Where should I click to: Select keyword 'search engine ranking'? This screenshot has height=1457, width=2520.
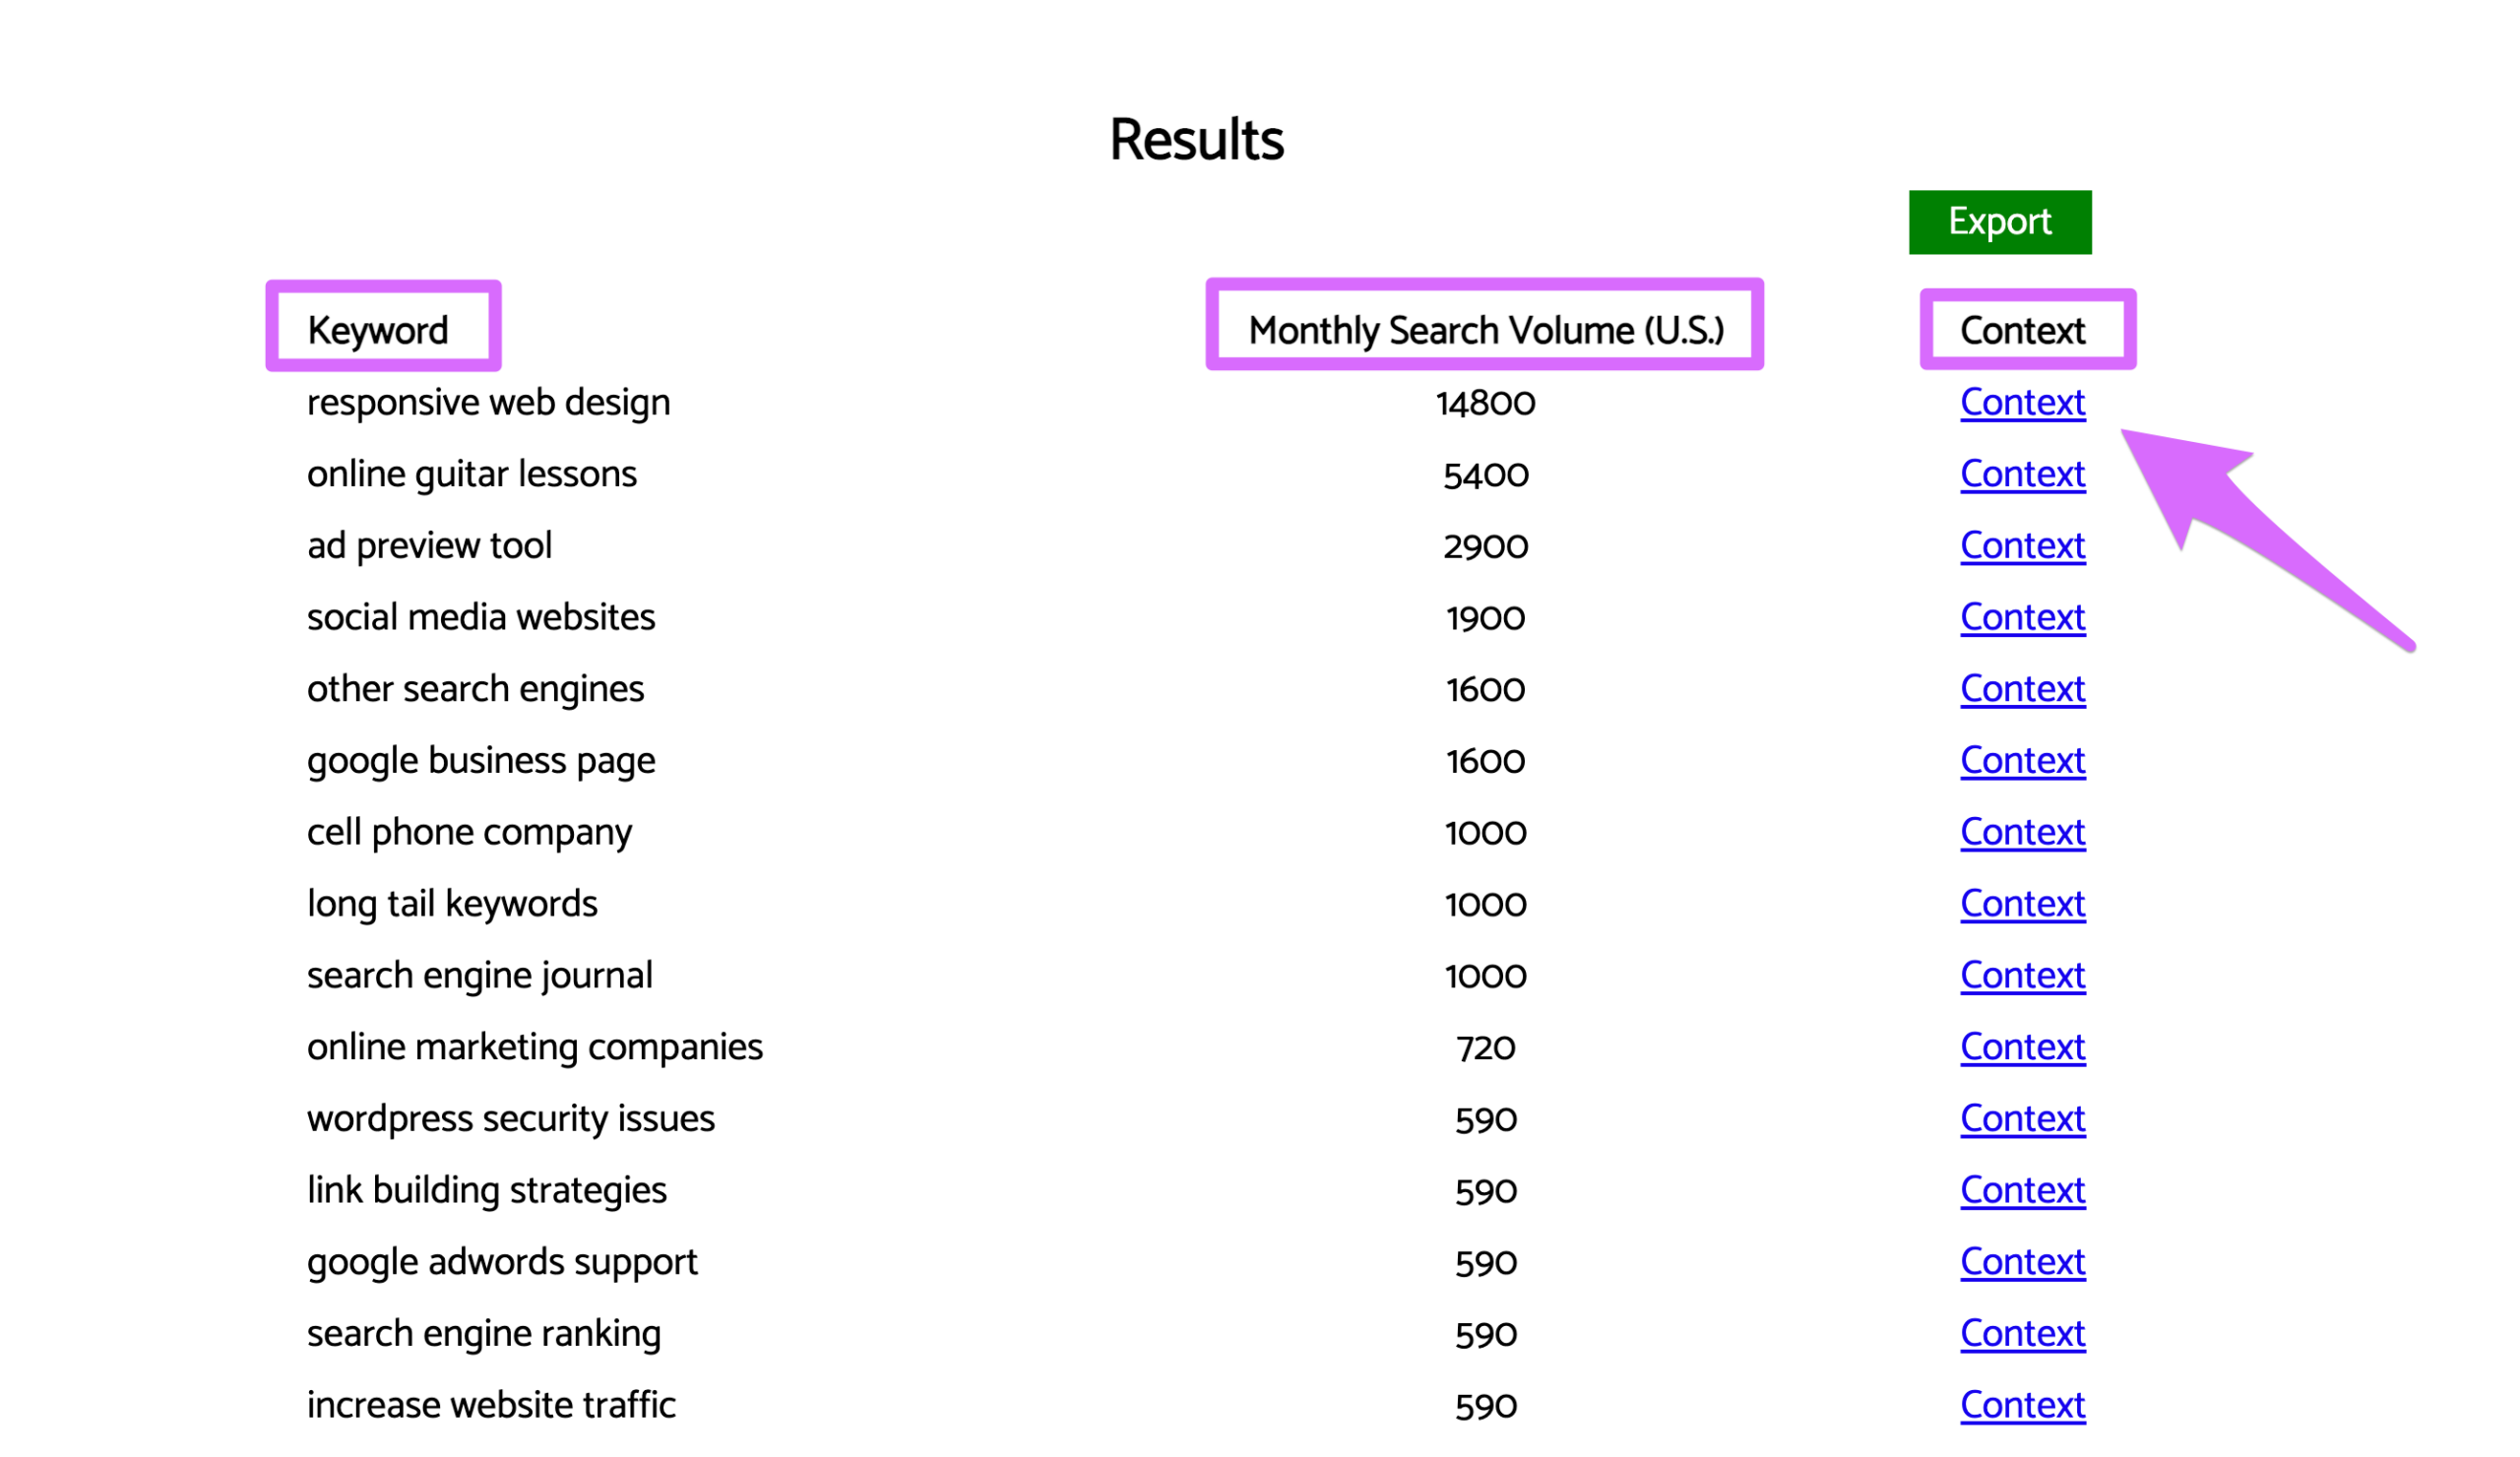[x=484, y=1335]
